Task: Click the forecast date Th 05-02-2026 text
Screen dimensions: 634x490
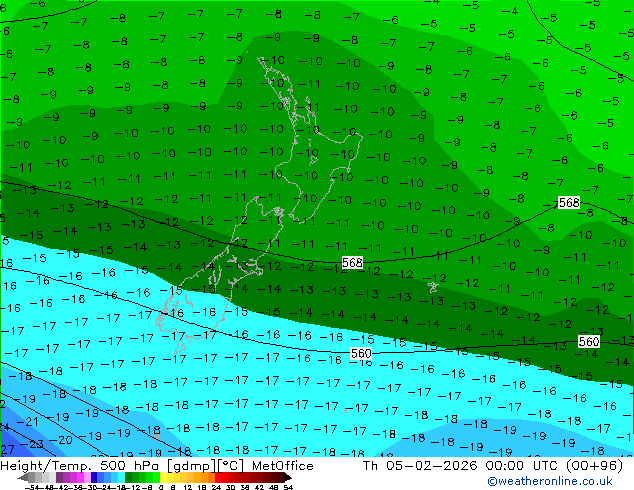Action: click(x=420, y=466)
